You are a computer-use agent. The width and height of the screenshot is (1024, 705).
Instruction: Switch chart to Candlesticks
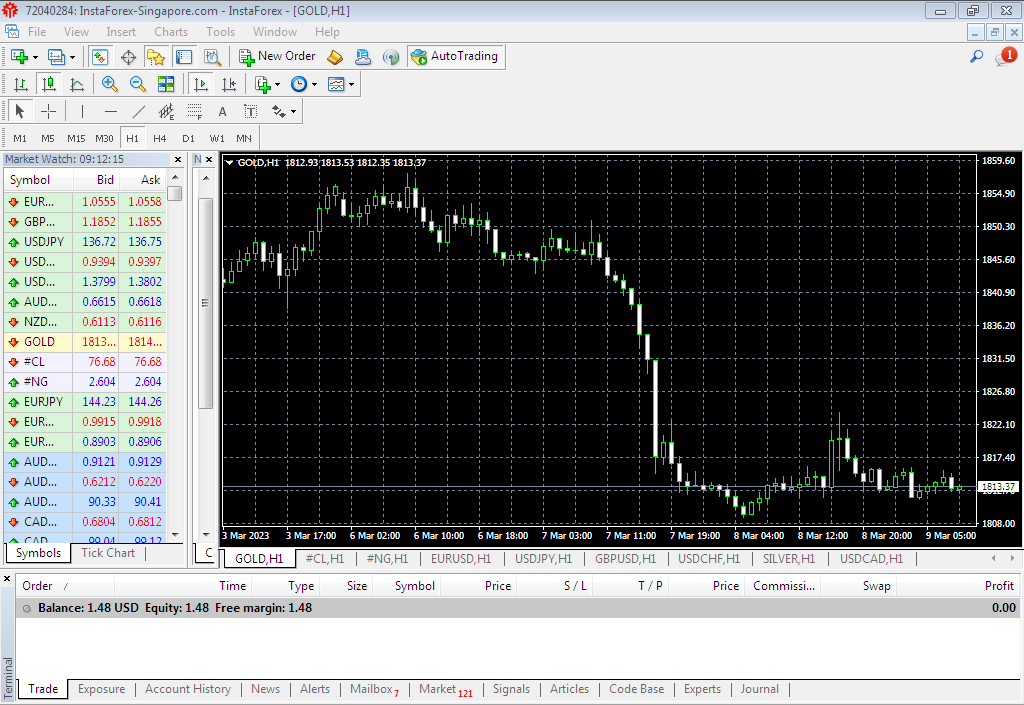49,84
